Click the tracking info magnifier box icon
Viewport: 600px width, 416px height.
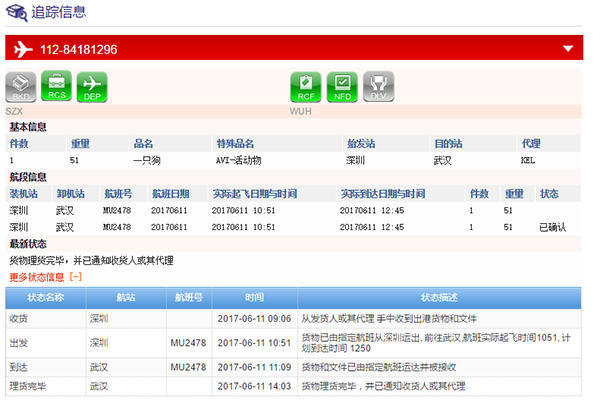click(17, 12)
